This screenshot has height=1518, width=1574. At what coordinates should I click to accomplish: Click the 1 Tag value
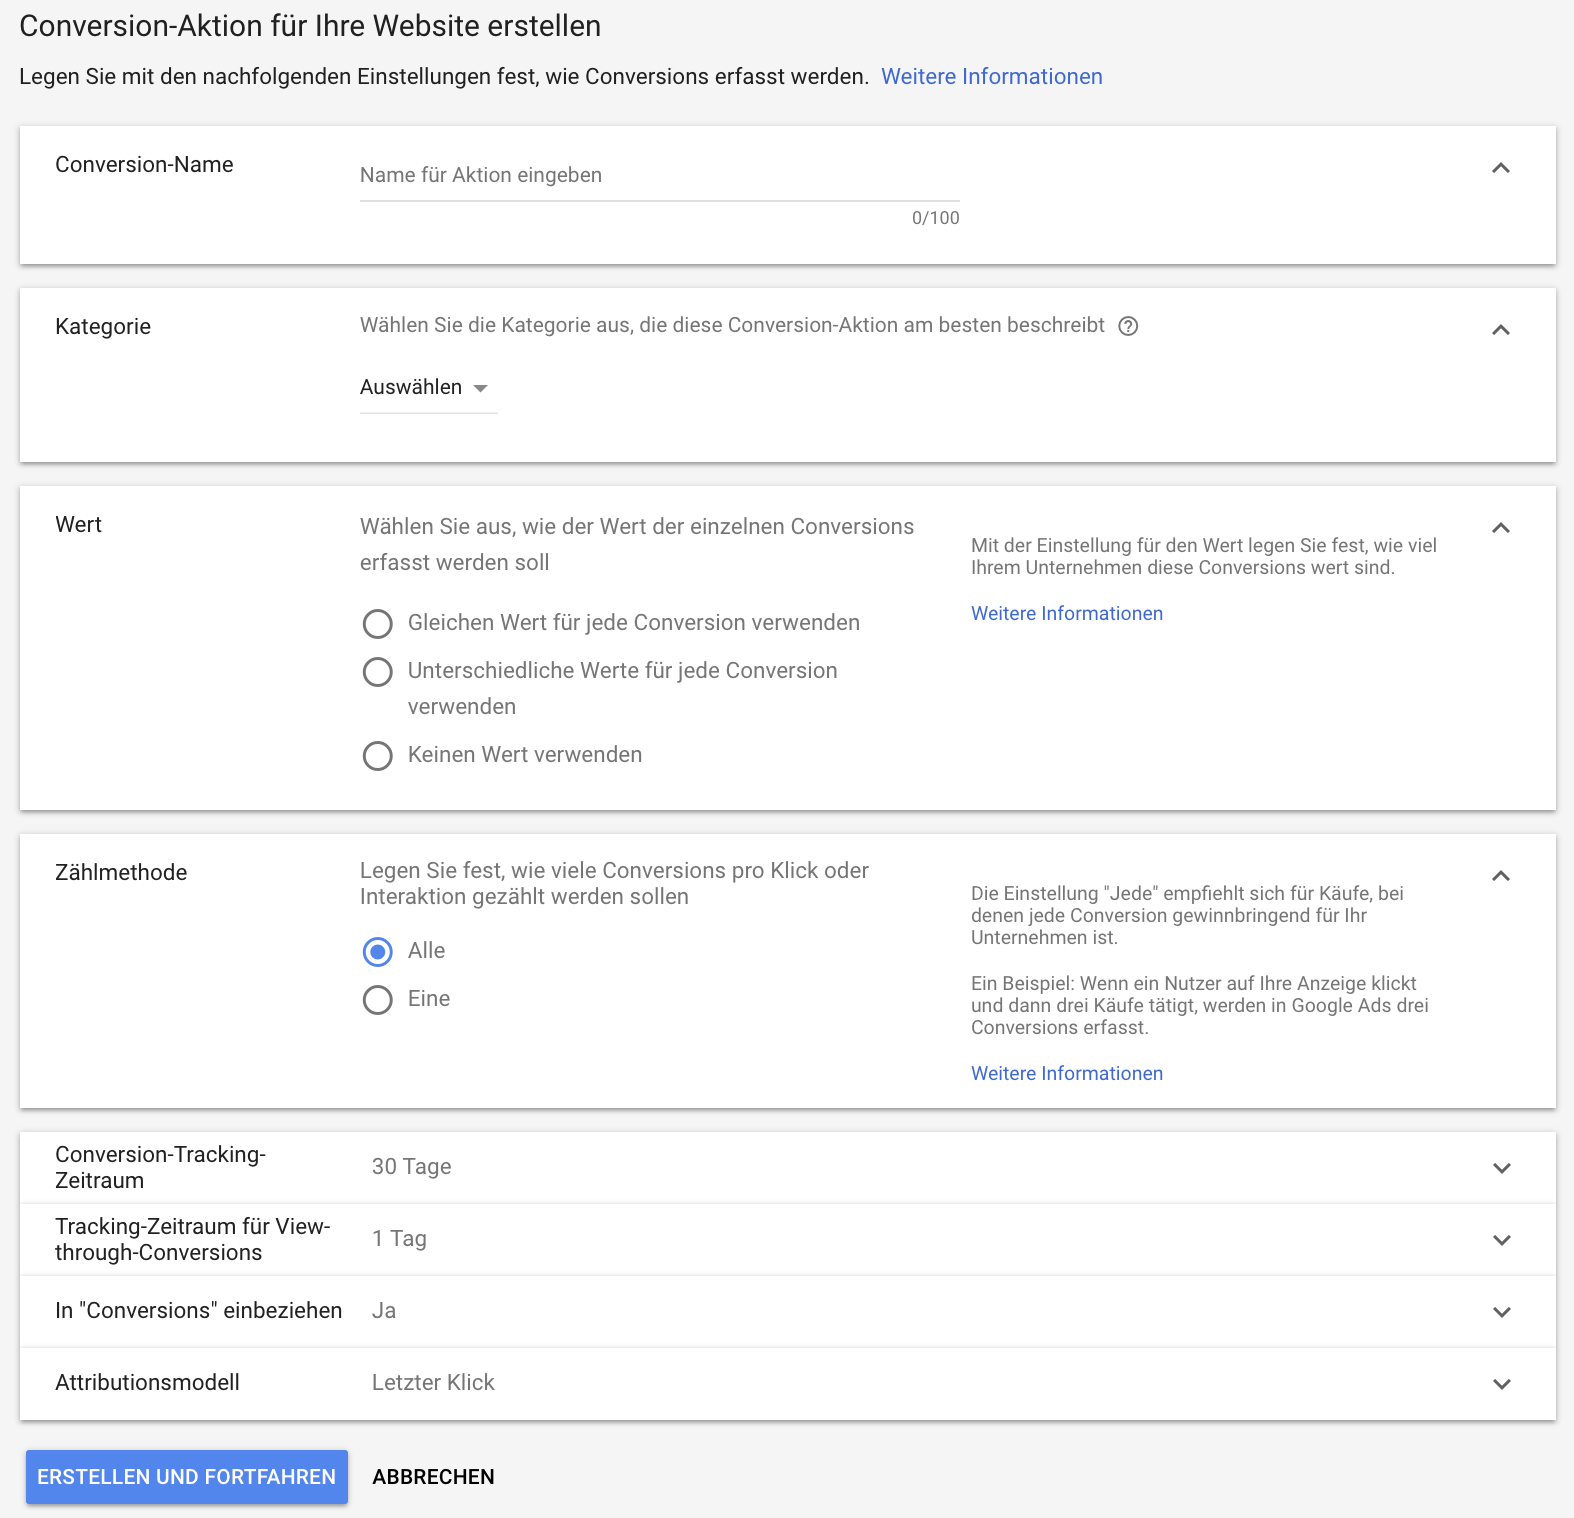(x=399, y=1239)
